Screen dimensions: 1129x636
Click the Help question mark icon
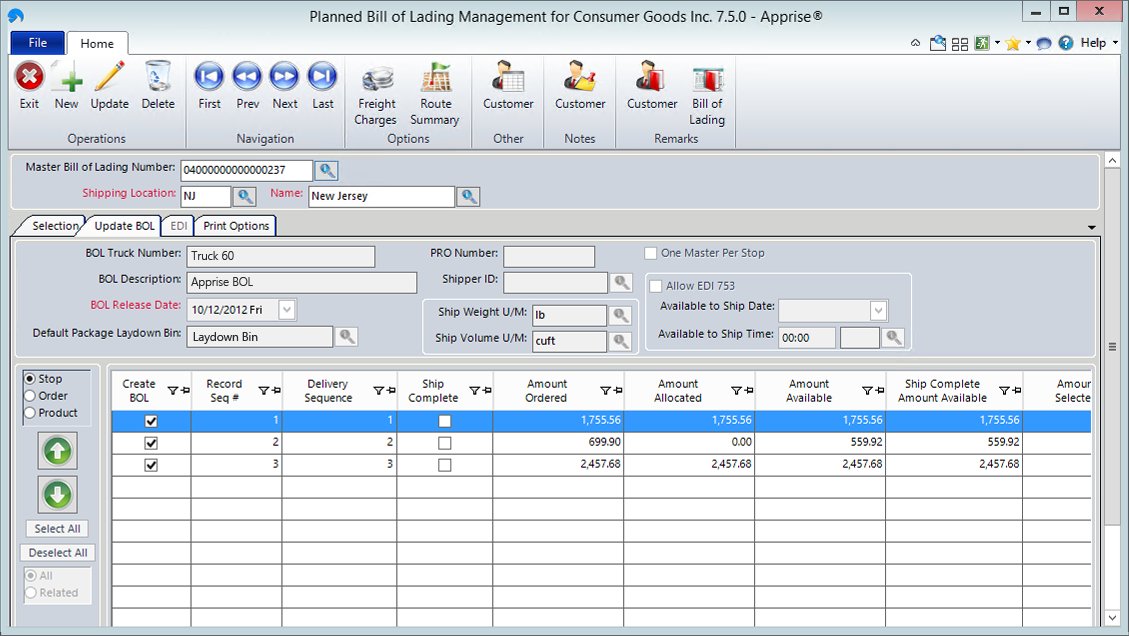tap(1066, 43)
